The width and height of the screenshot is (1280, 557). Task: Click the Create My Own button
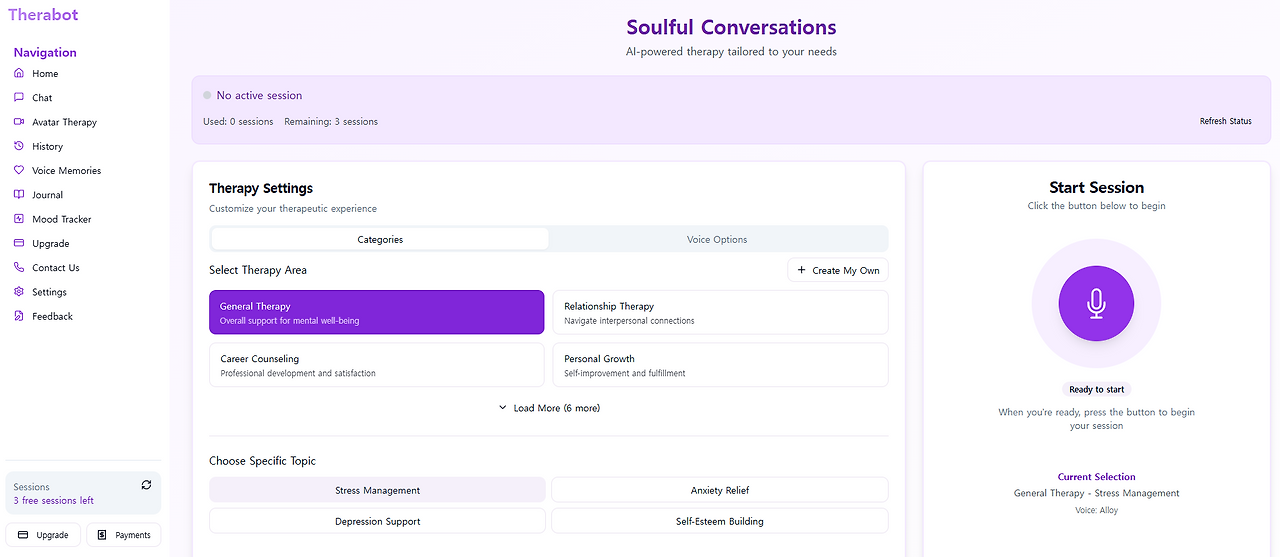coord(838,270)
